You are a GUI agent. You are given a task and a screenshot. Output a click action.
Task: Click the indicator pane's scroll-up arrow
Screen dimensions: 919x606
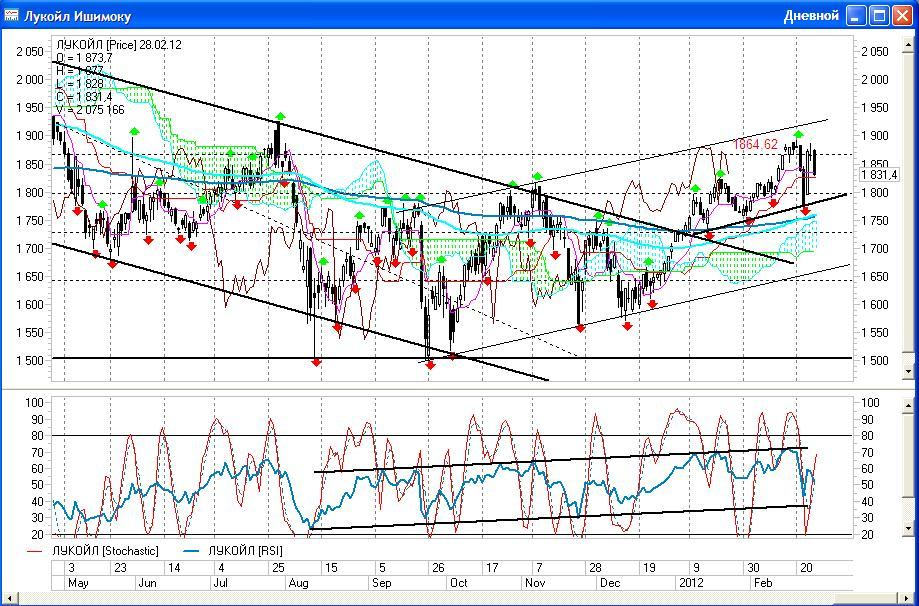[x=909, y=405]
